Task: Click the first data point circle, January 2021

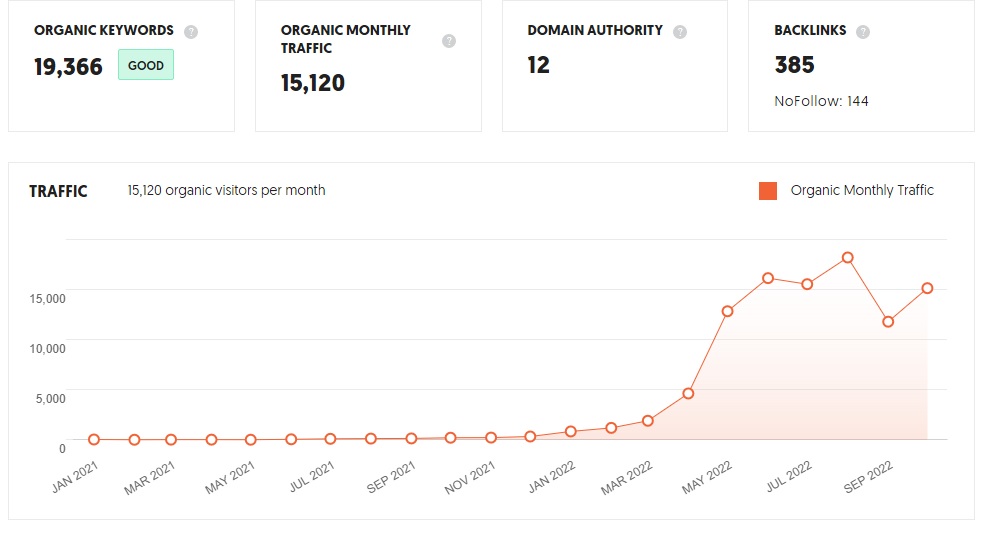Action: (94, 439)
